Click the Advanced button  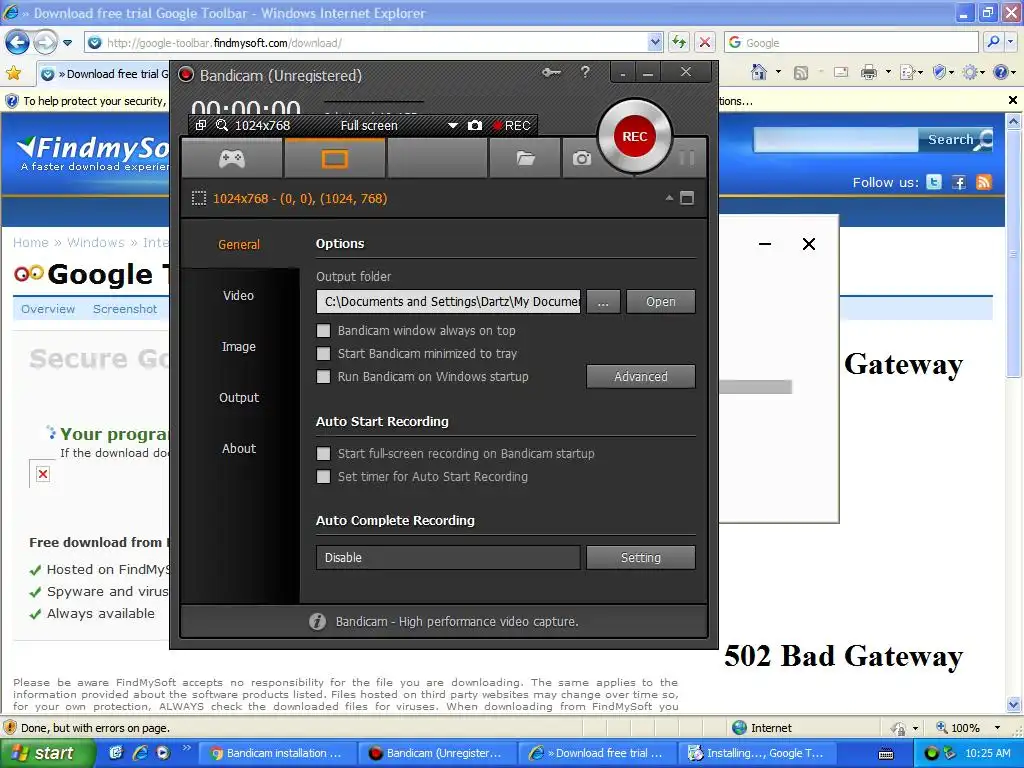point(641,376)
